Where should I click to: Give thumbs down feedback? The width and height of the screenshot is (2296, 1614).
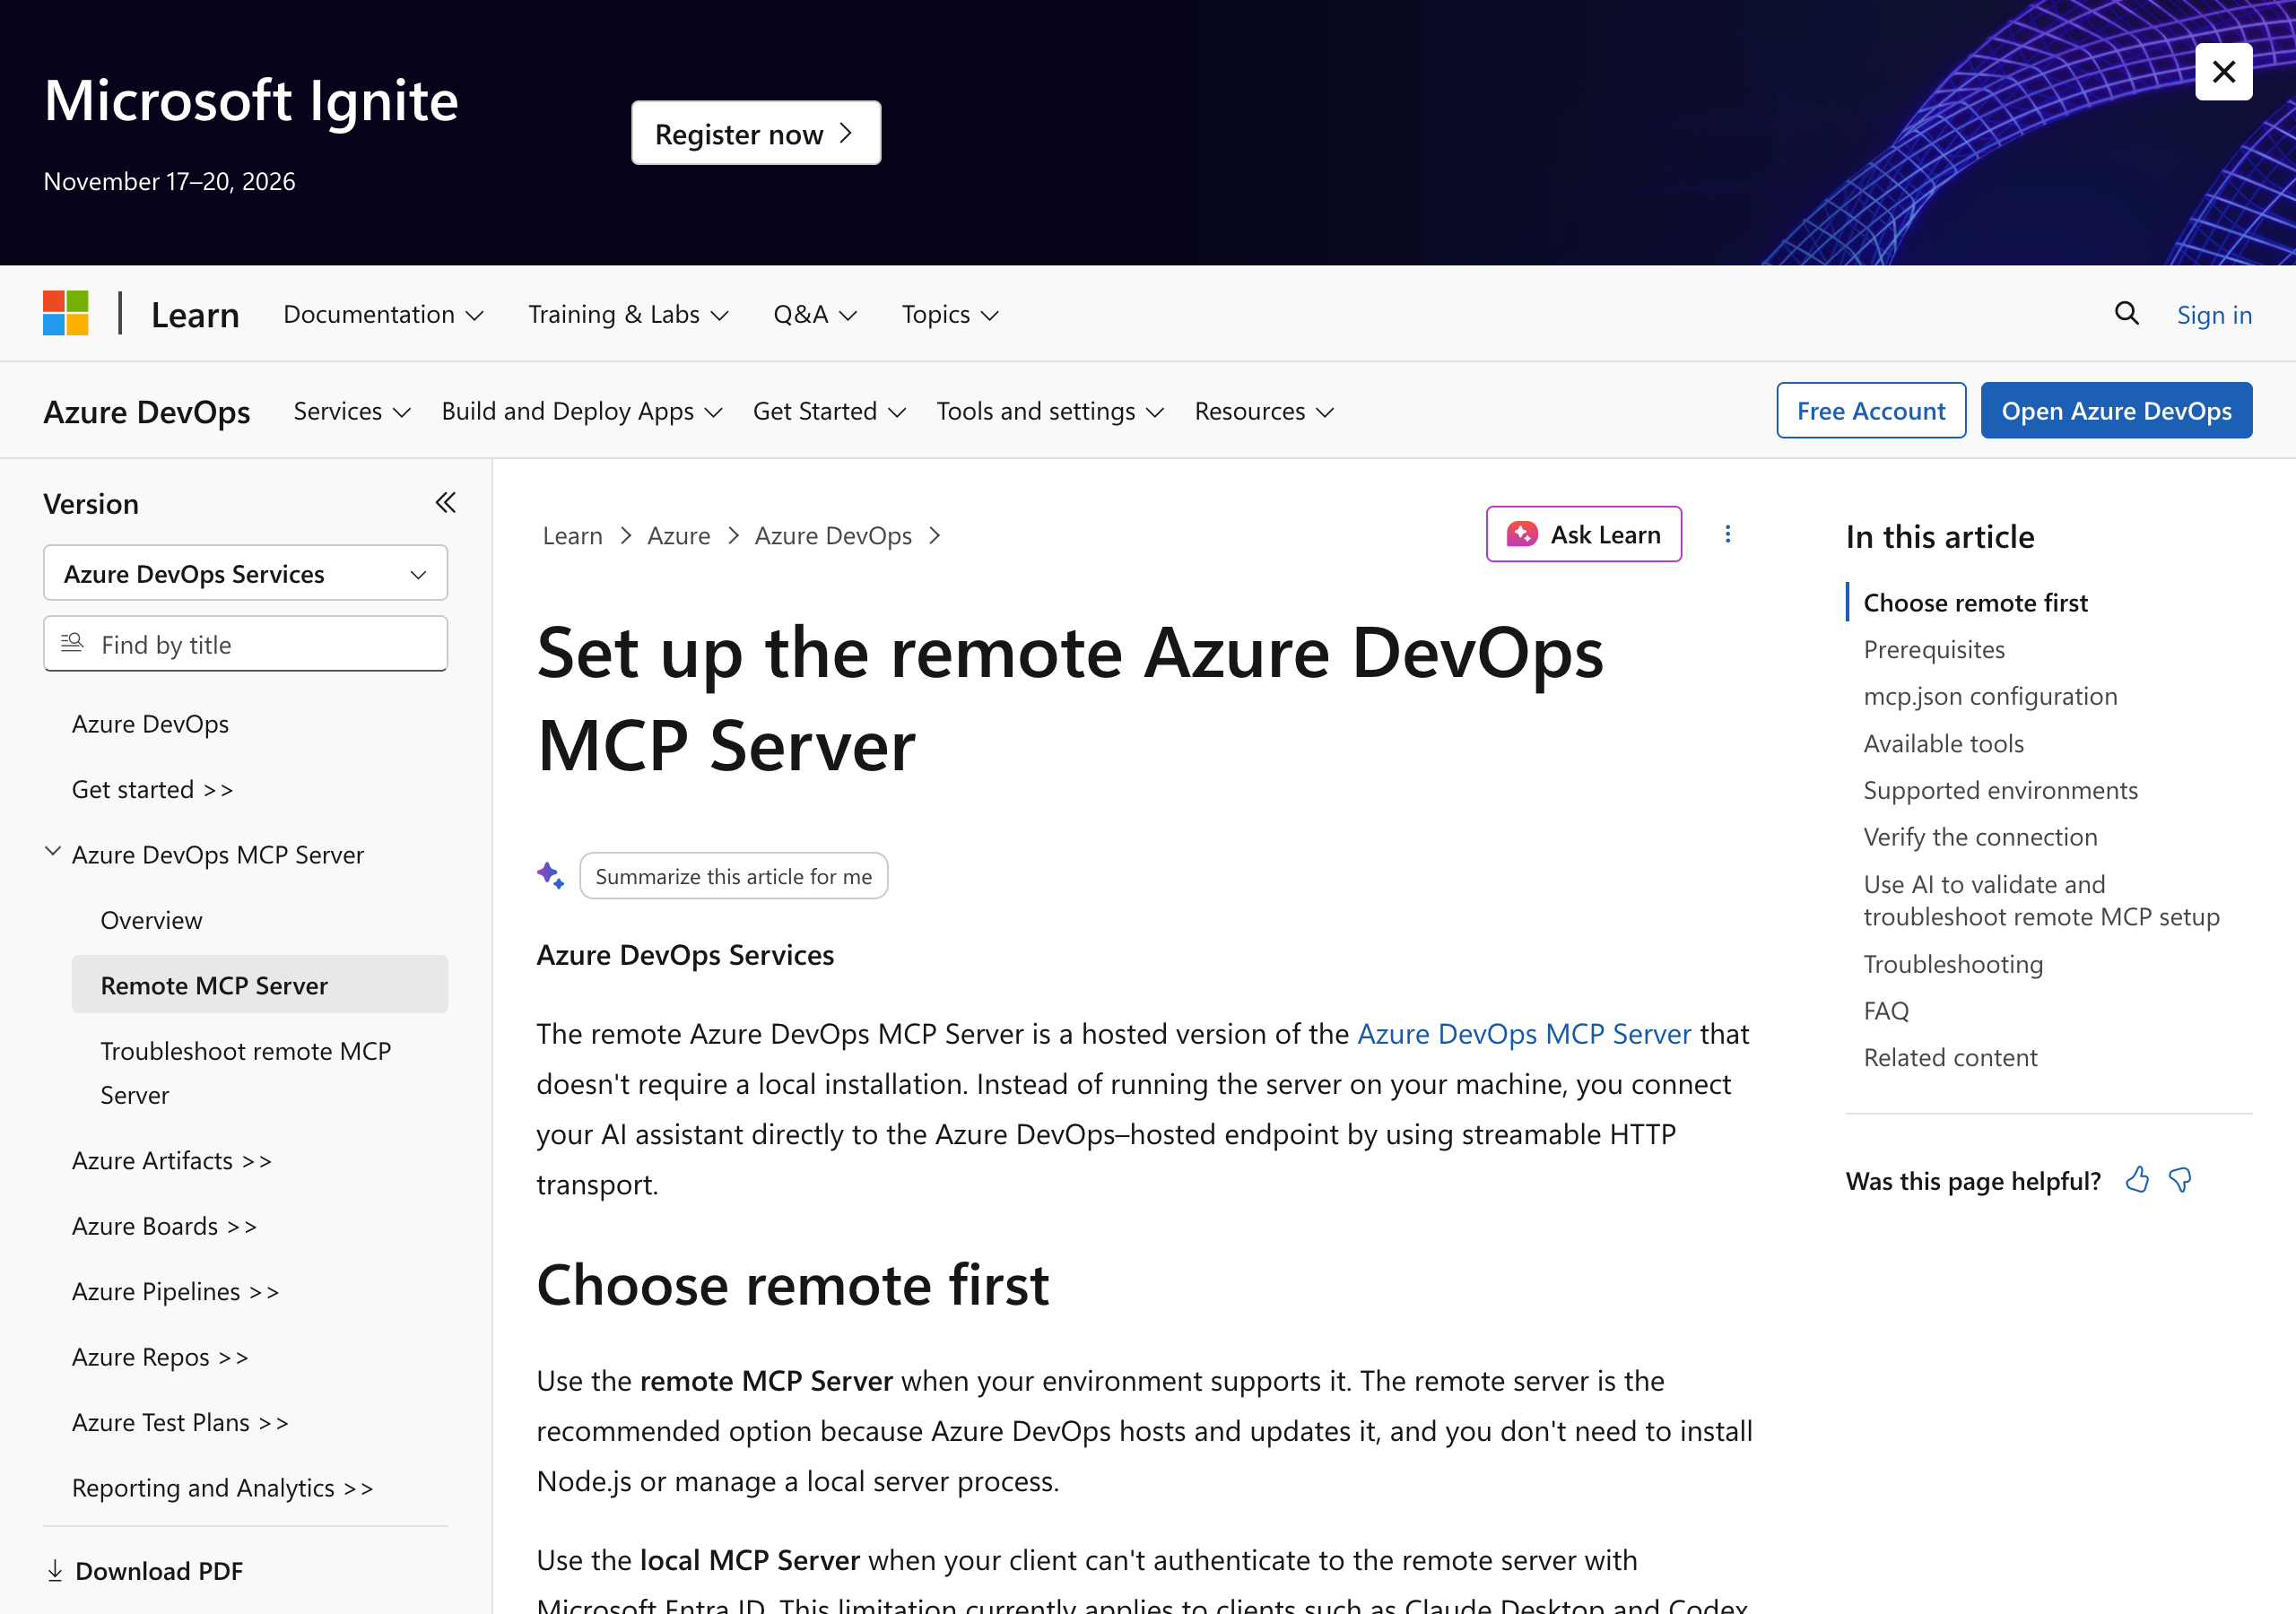click(x=2180, y=1180)
